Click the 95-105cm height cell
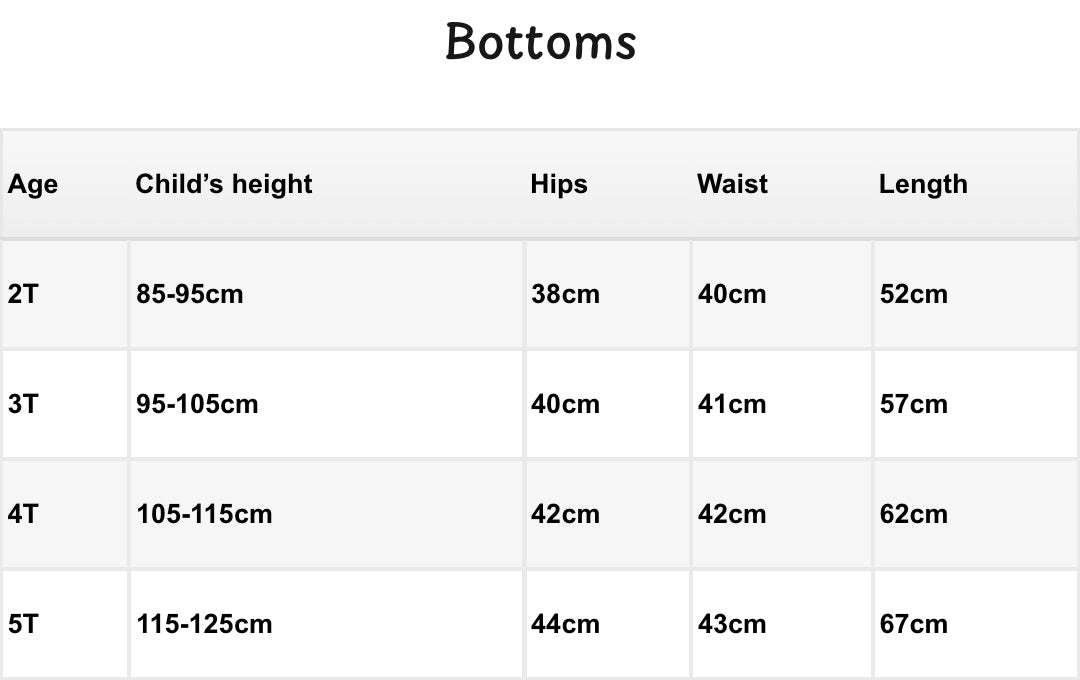The width and height of the screenshot is (1080, 680). pyautogui.click(x=326, y=404)
